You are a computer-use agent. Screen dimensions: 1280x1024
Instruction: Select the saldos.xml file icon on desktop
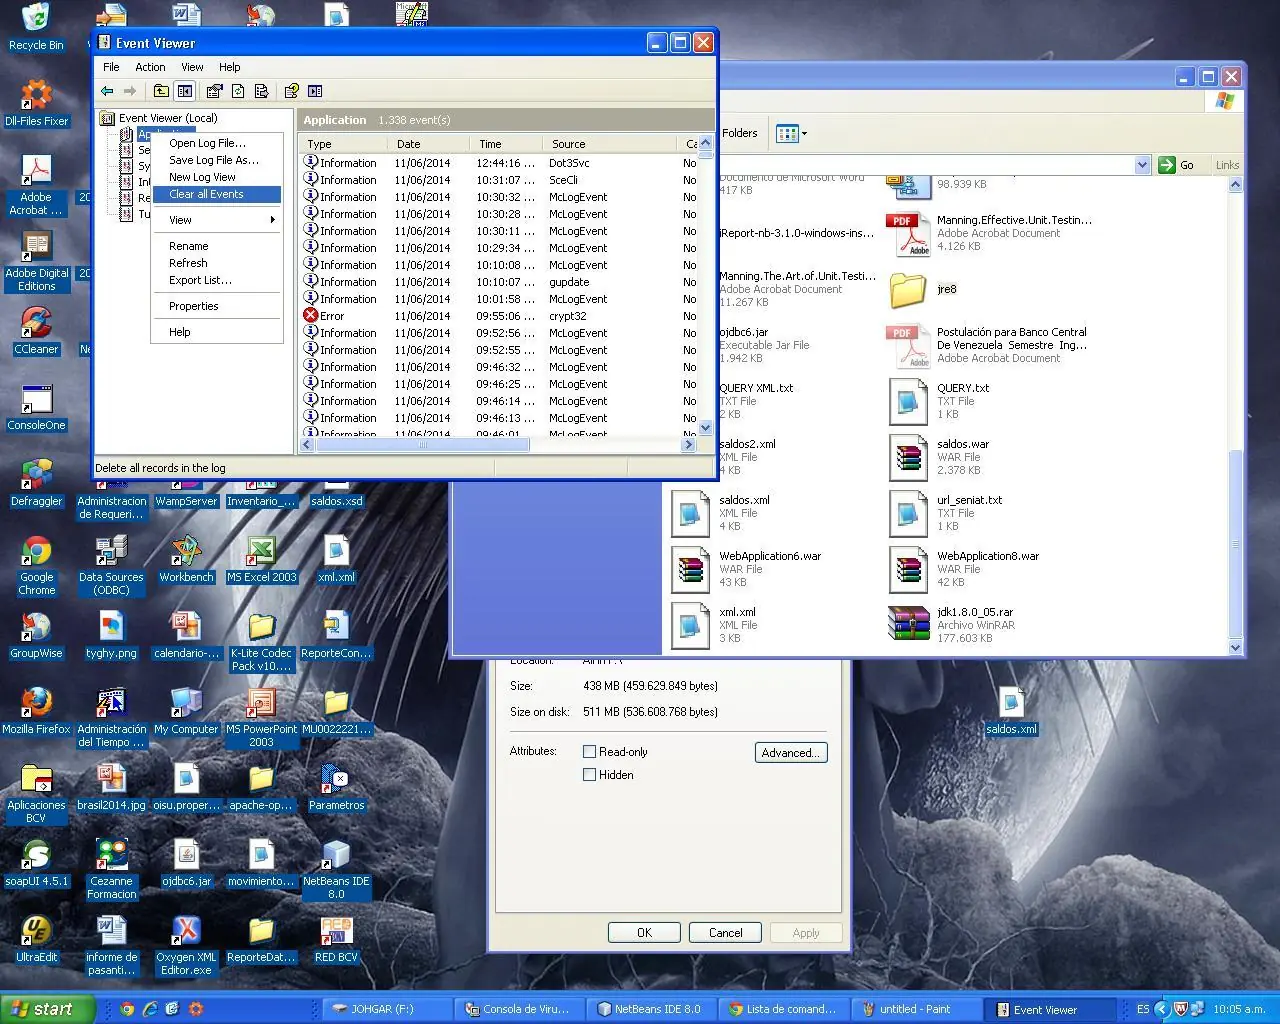[1011, 710]
